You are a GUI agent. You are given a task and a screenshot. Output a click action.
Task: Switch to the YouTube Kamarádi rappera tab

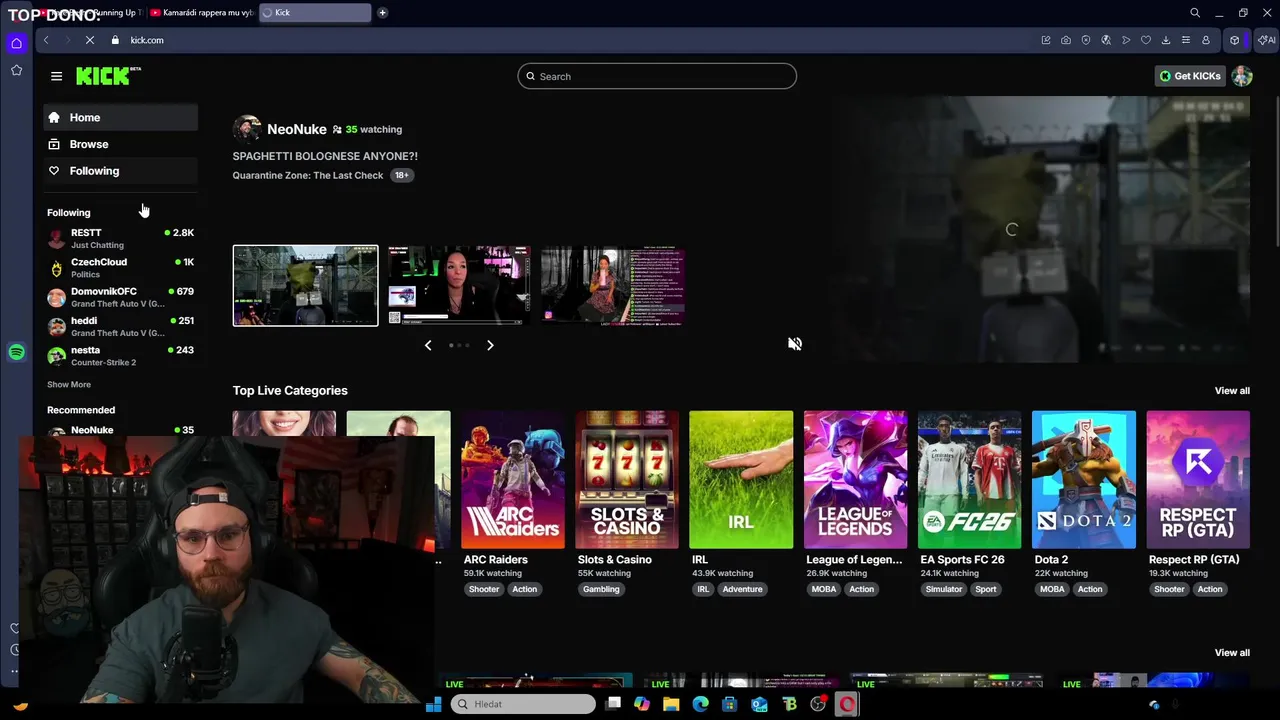point(202,13)
